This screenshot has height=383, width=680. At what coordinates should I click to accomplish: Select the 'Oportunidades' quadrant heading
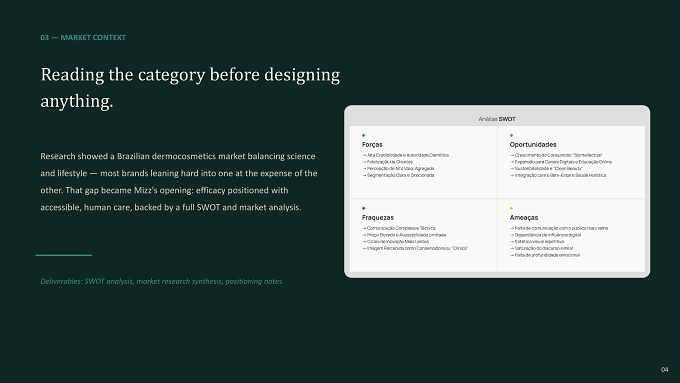(533, 144)
